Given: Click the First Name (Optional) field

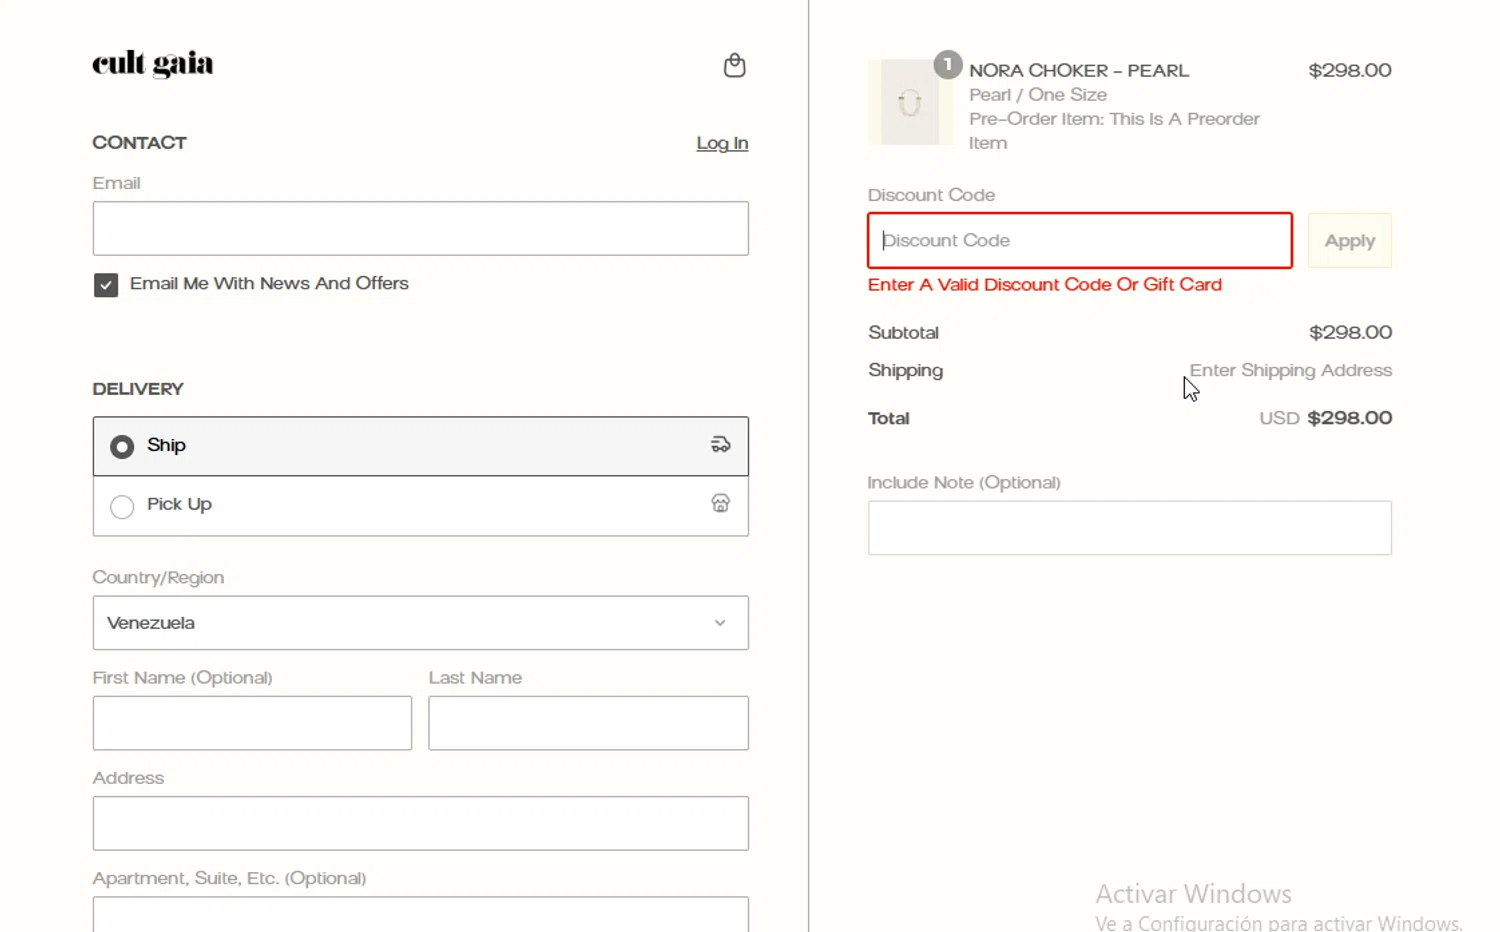Looking at the screenshot, I should click(252, 723).
